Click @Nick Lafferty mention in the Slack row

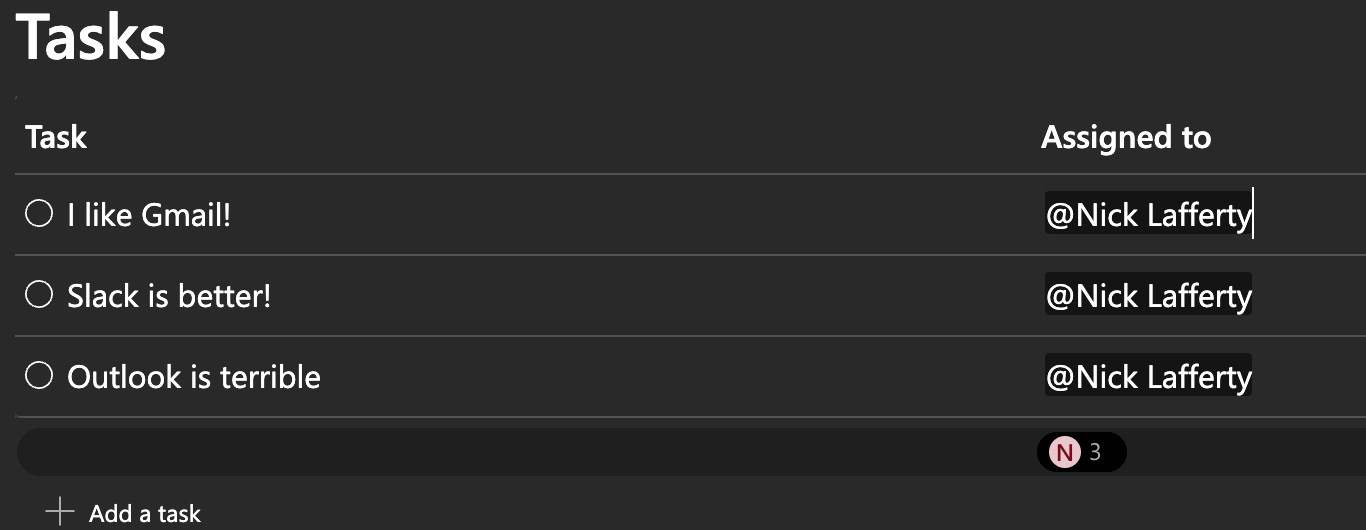1149,296
